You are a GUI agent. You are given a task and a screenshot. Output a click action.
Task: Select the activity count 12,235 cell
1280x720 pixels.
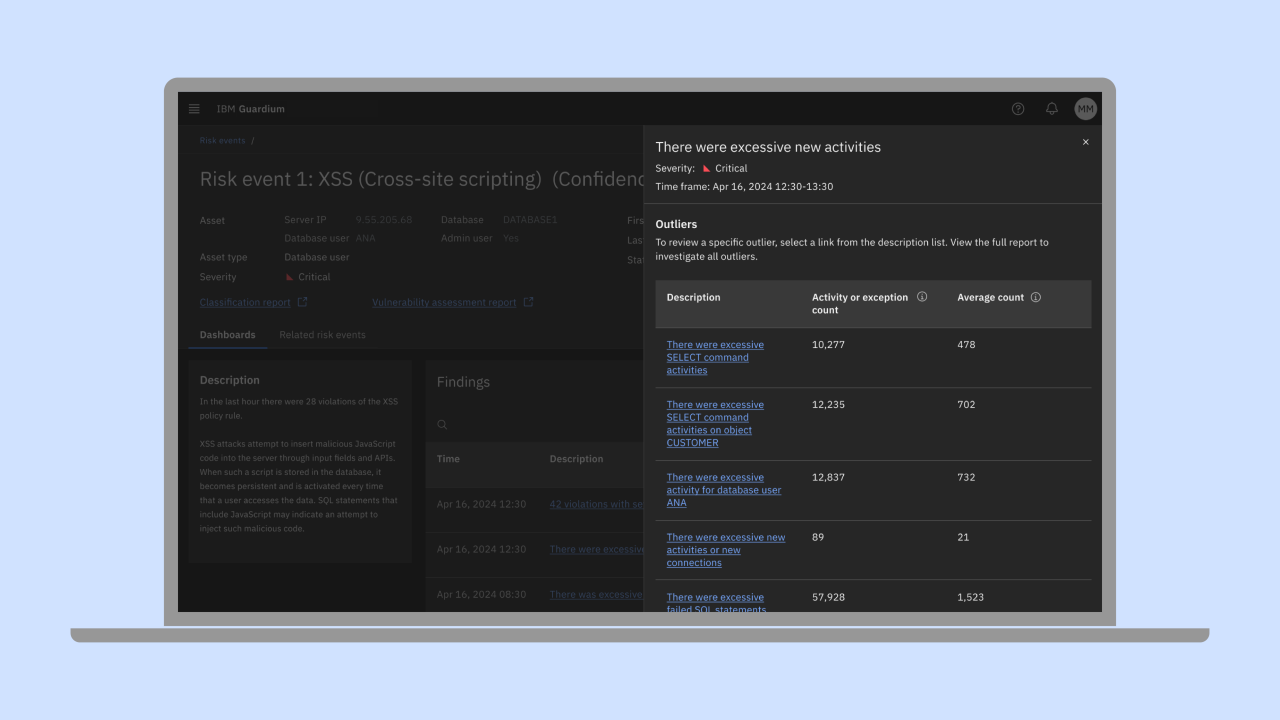829,405
